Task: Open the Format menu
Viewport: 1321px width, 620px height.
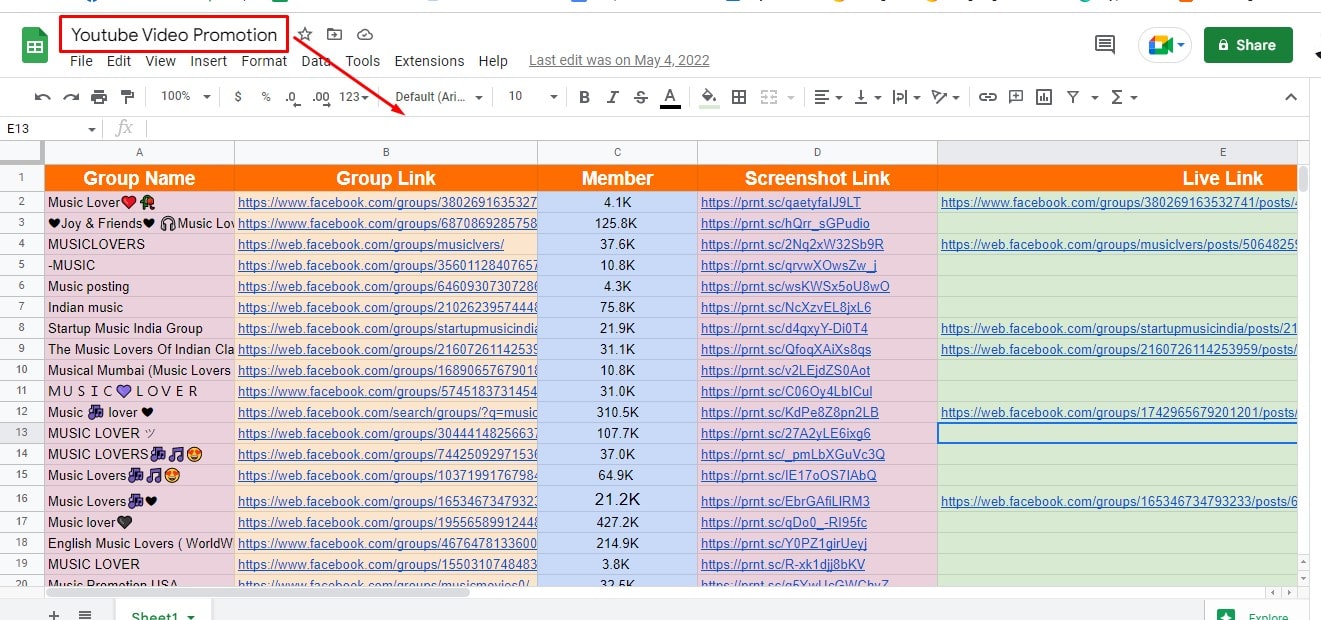Action: coord(264,61)
